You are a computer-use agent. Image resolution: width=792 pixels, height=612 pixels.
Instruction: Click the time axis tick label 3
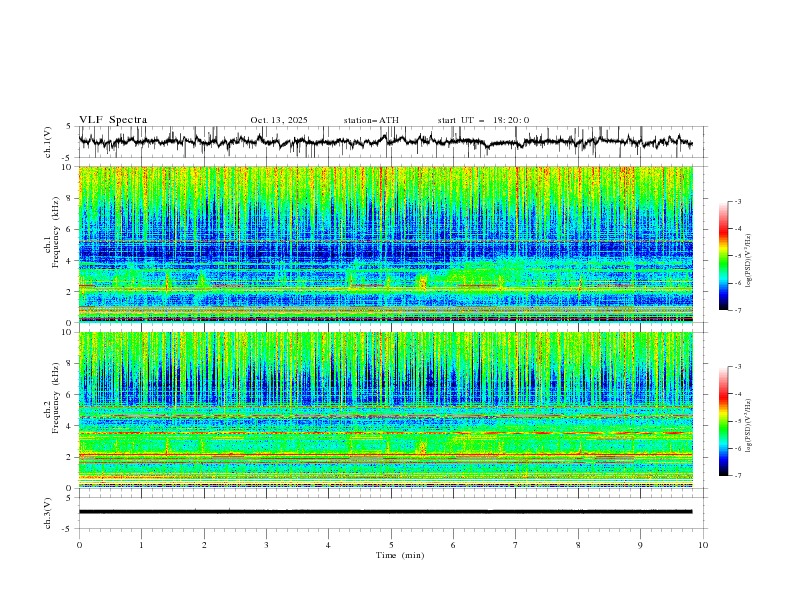pos(266,545)
